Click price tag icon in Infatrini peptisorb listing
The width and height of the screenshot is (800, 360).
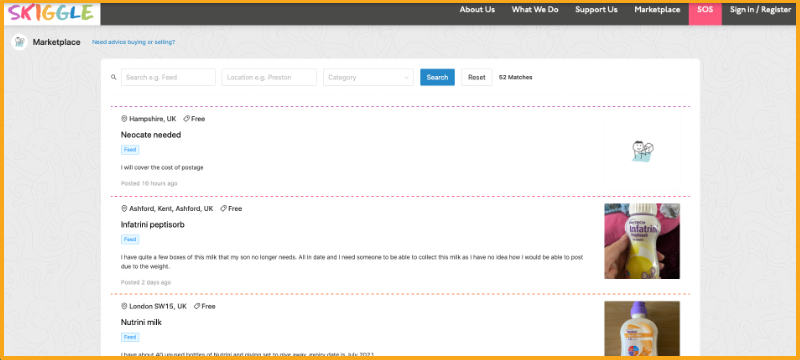(223, 209)
